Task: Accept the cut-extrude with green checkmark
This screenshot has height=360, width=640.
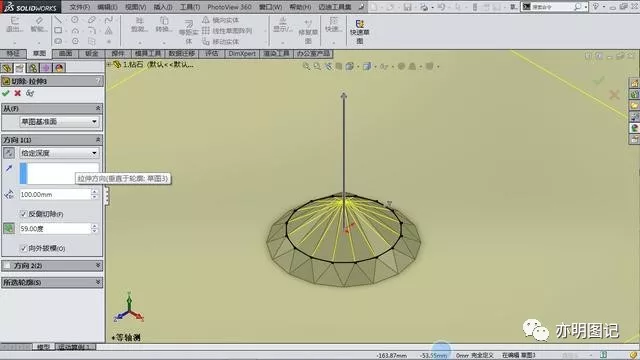Action: coord(6,93)
